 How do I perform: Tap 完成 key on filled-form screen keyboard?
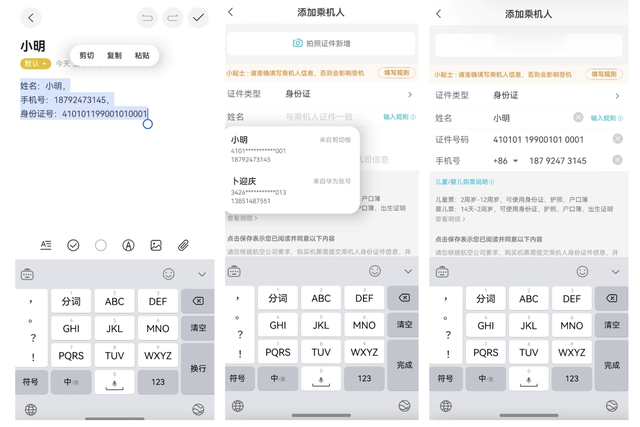pyautogui.click(x=611, y=365)
